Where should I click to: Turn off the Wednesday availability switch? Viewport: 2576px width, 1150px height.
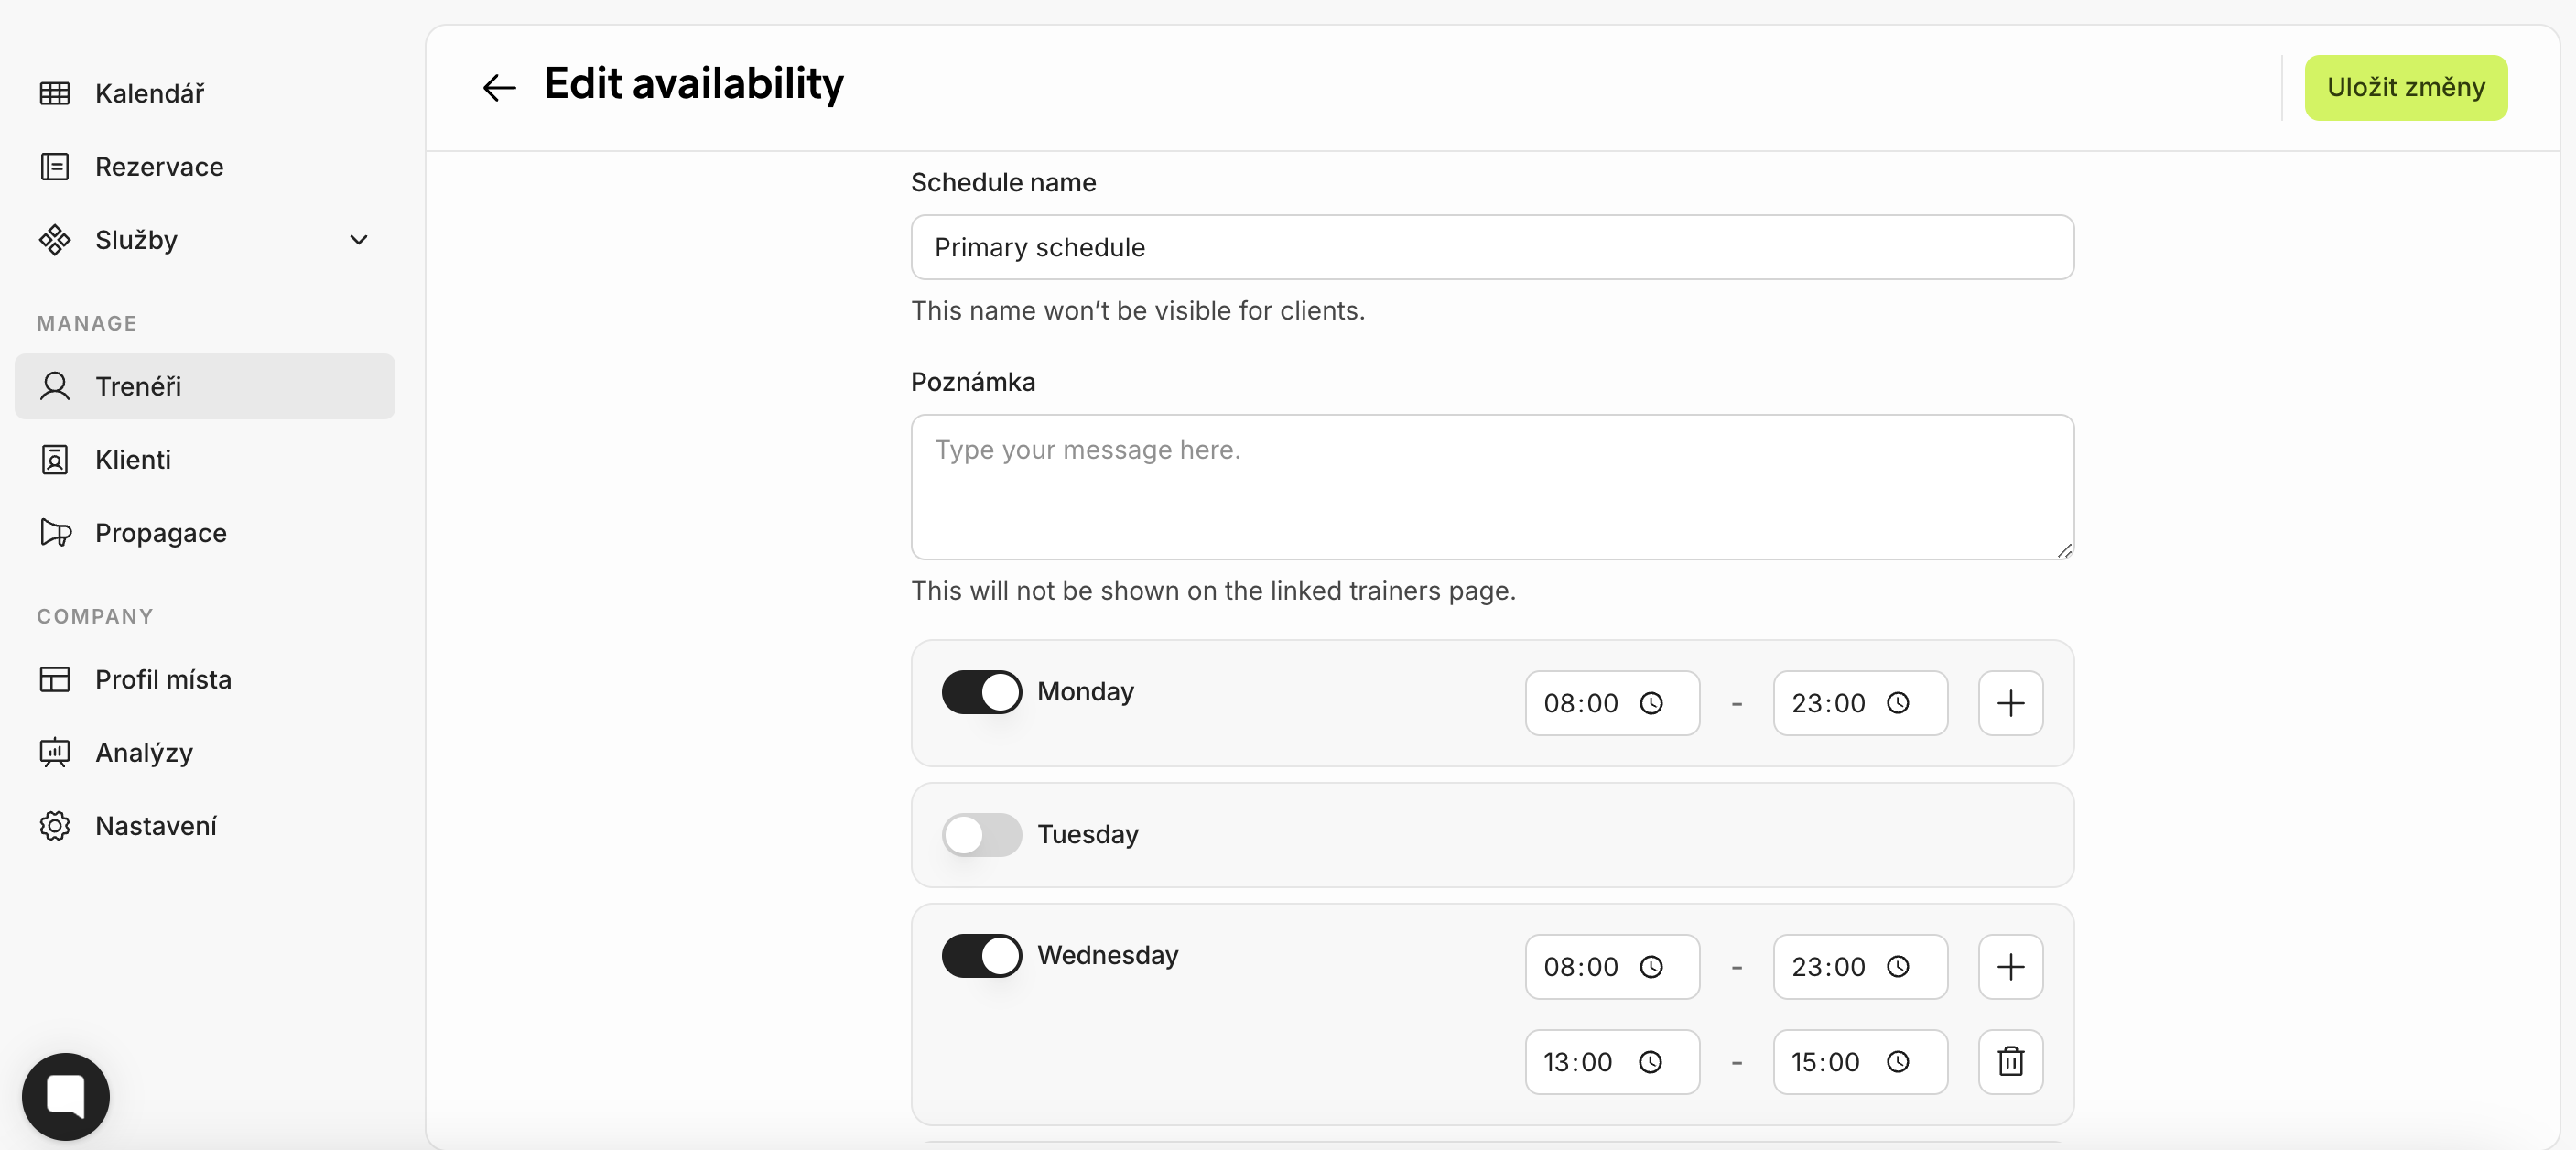(981, 955)
